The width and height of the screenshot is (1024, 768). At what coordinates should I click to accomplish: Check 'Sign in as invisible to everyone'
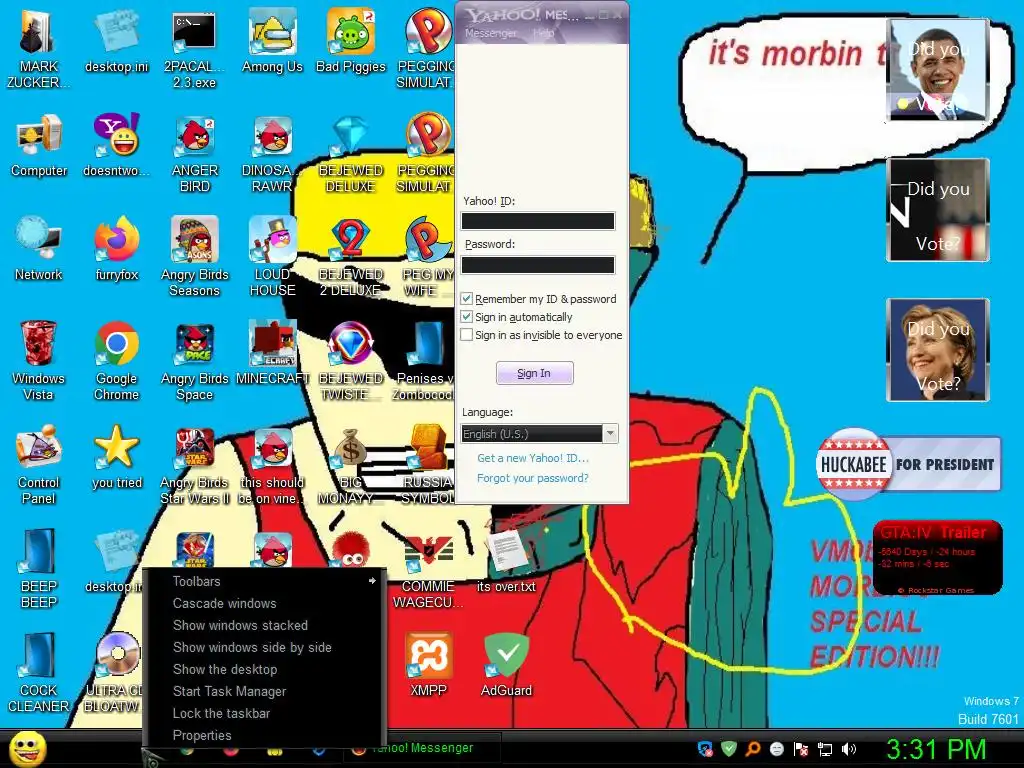tap(466, 335)
